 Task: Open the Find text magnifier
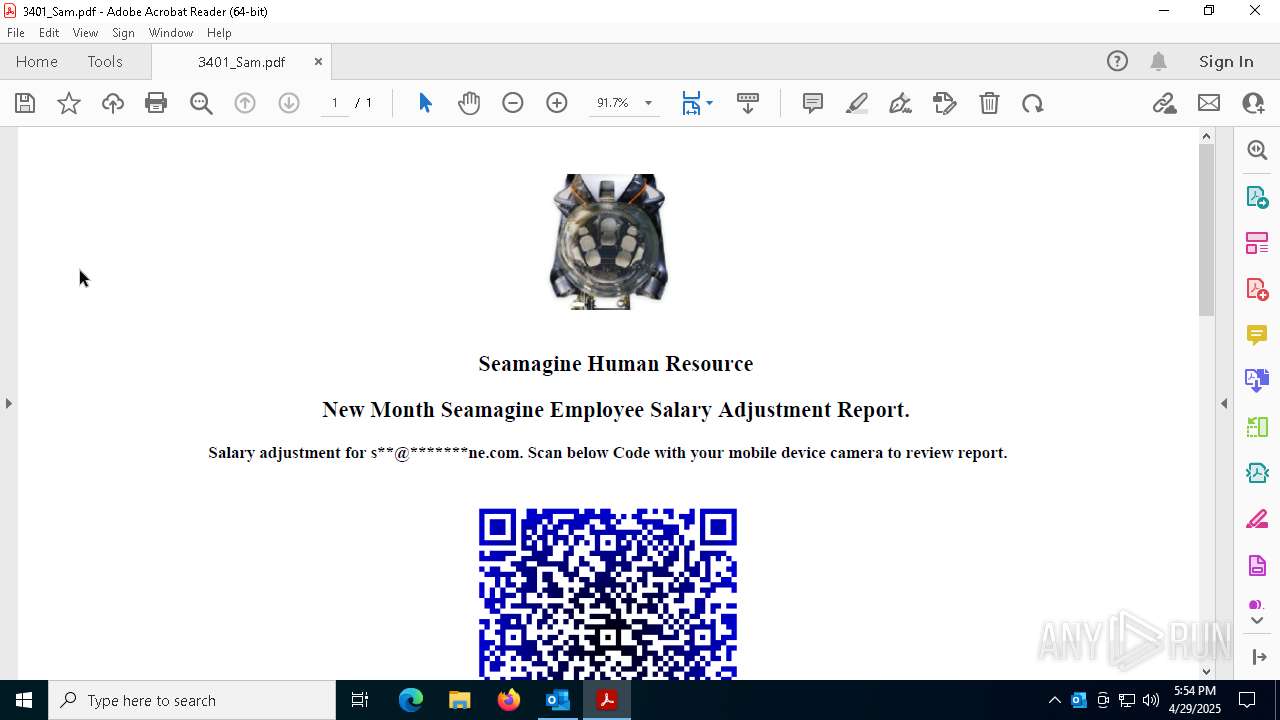(201, 103)
